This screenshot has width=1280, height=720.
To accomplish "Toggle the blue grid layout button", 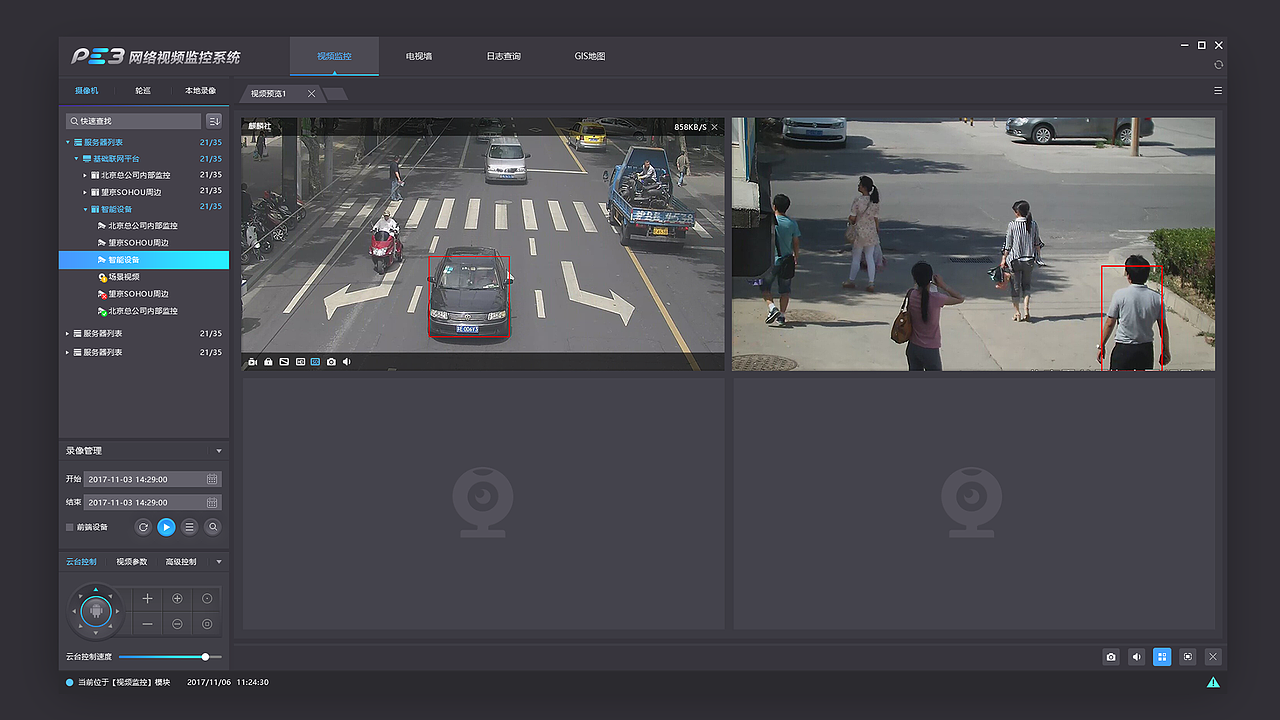I will [x=1162, y=657].
